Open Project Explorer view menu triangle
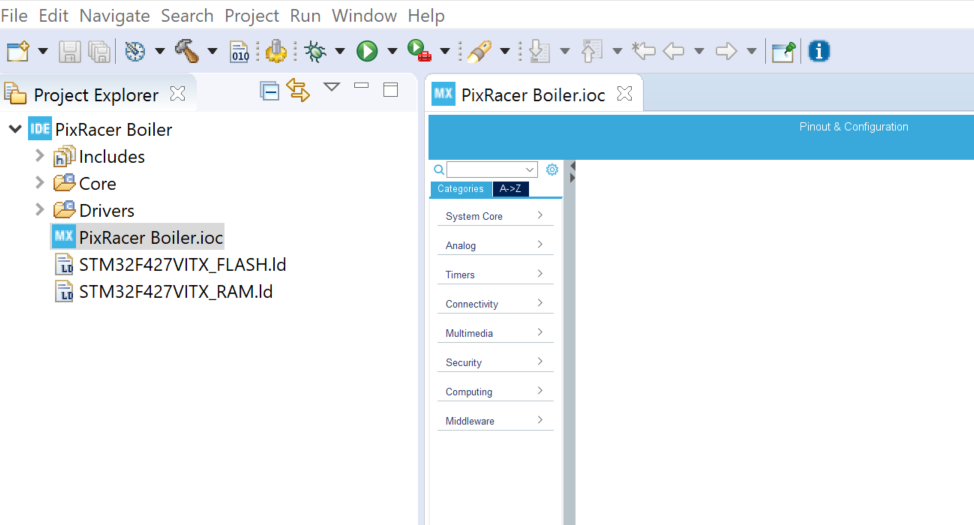 pyautogui.click(x=332, y=87)
